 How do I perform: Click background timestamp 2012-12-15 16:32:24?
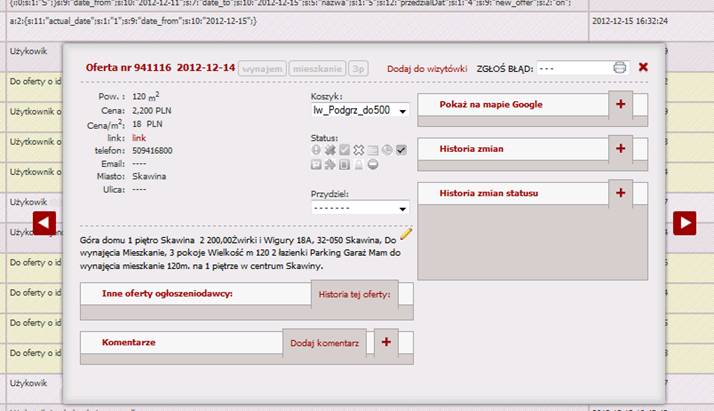tap(630, 21)
